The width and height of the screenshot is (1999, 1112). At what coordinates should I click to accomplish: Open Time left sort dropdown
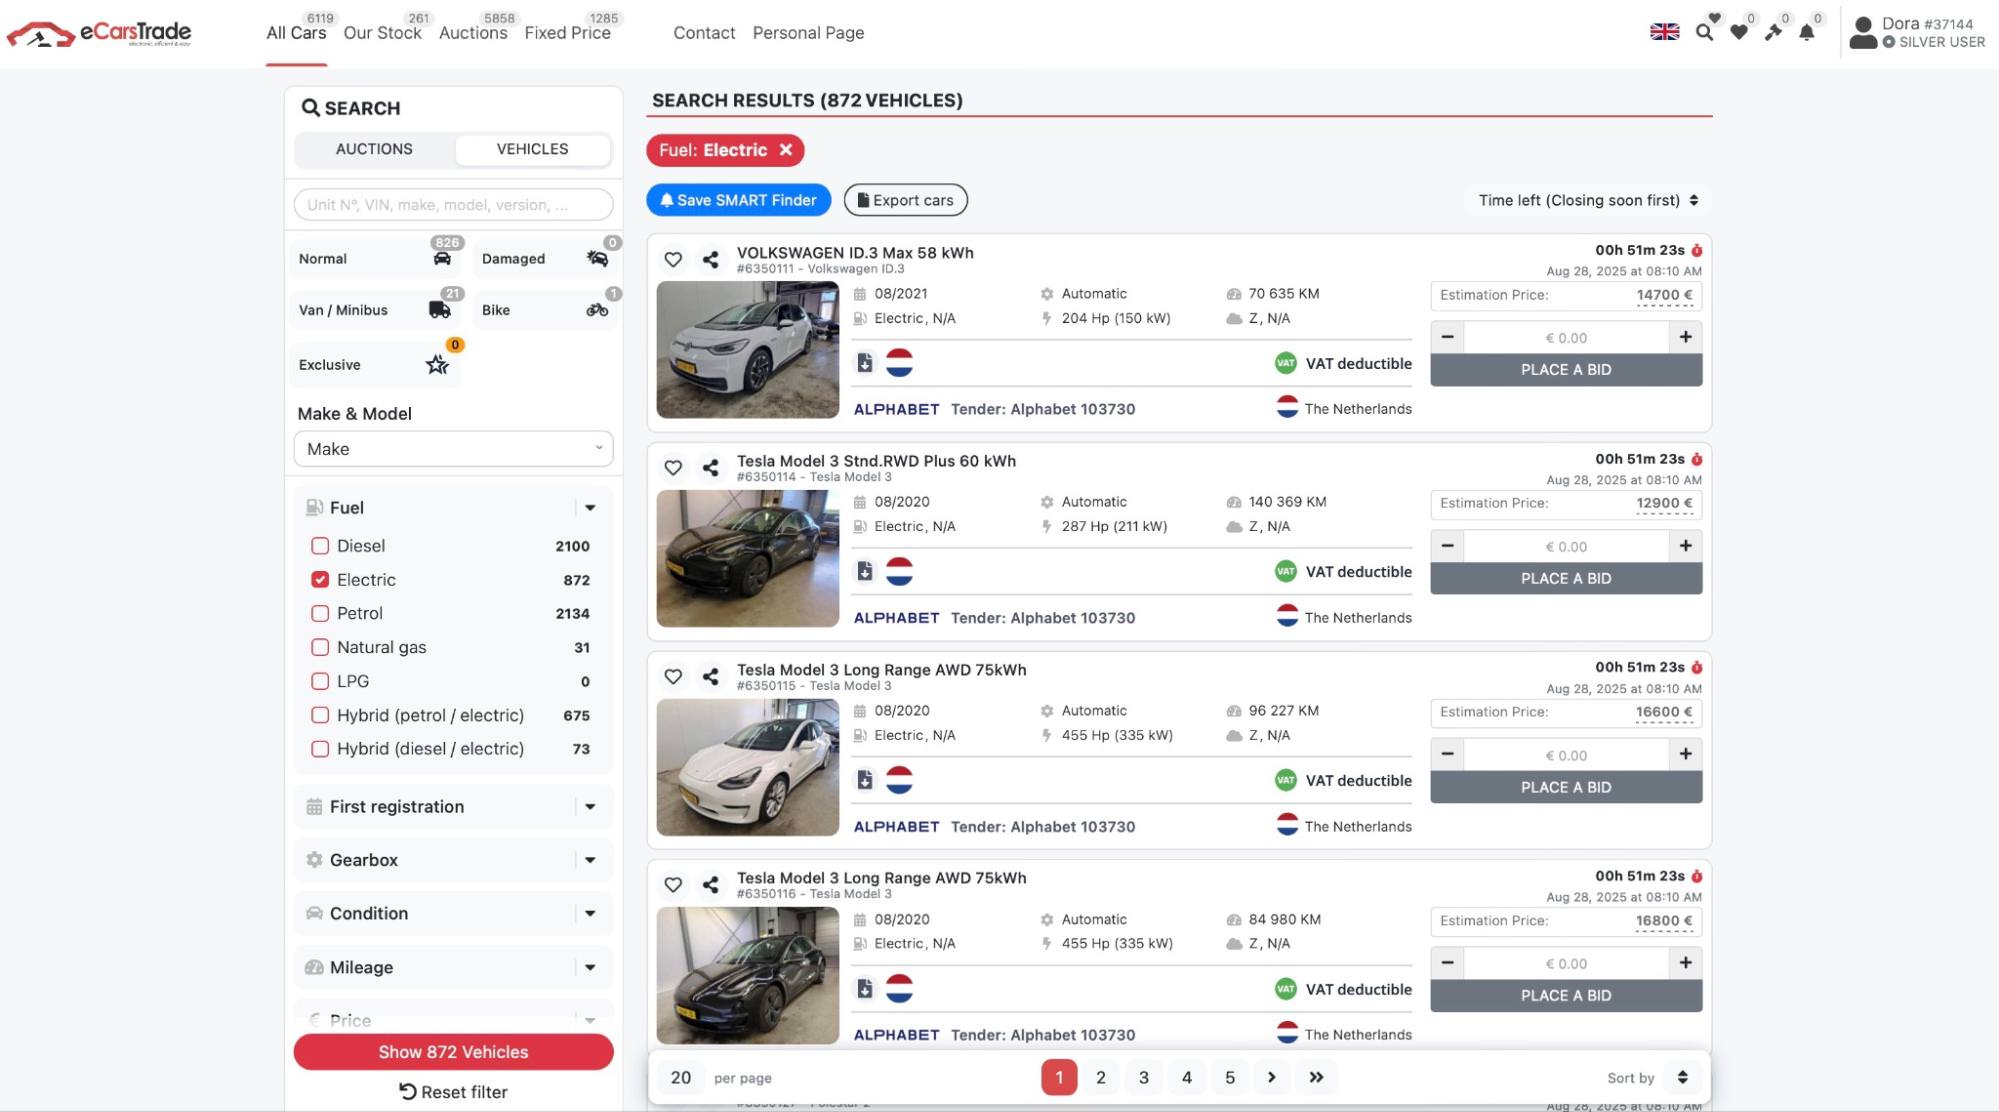[x=1588, y=200]
